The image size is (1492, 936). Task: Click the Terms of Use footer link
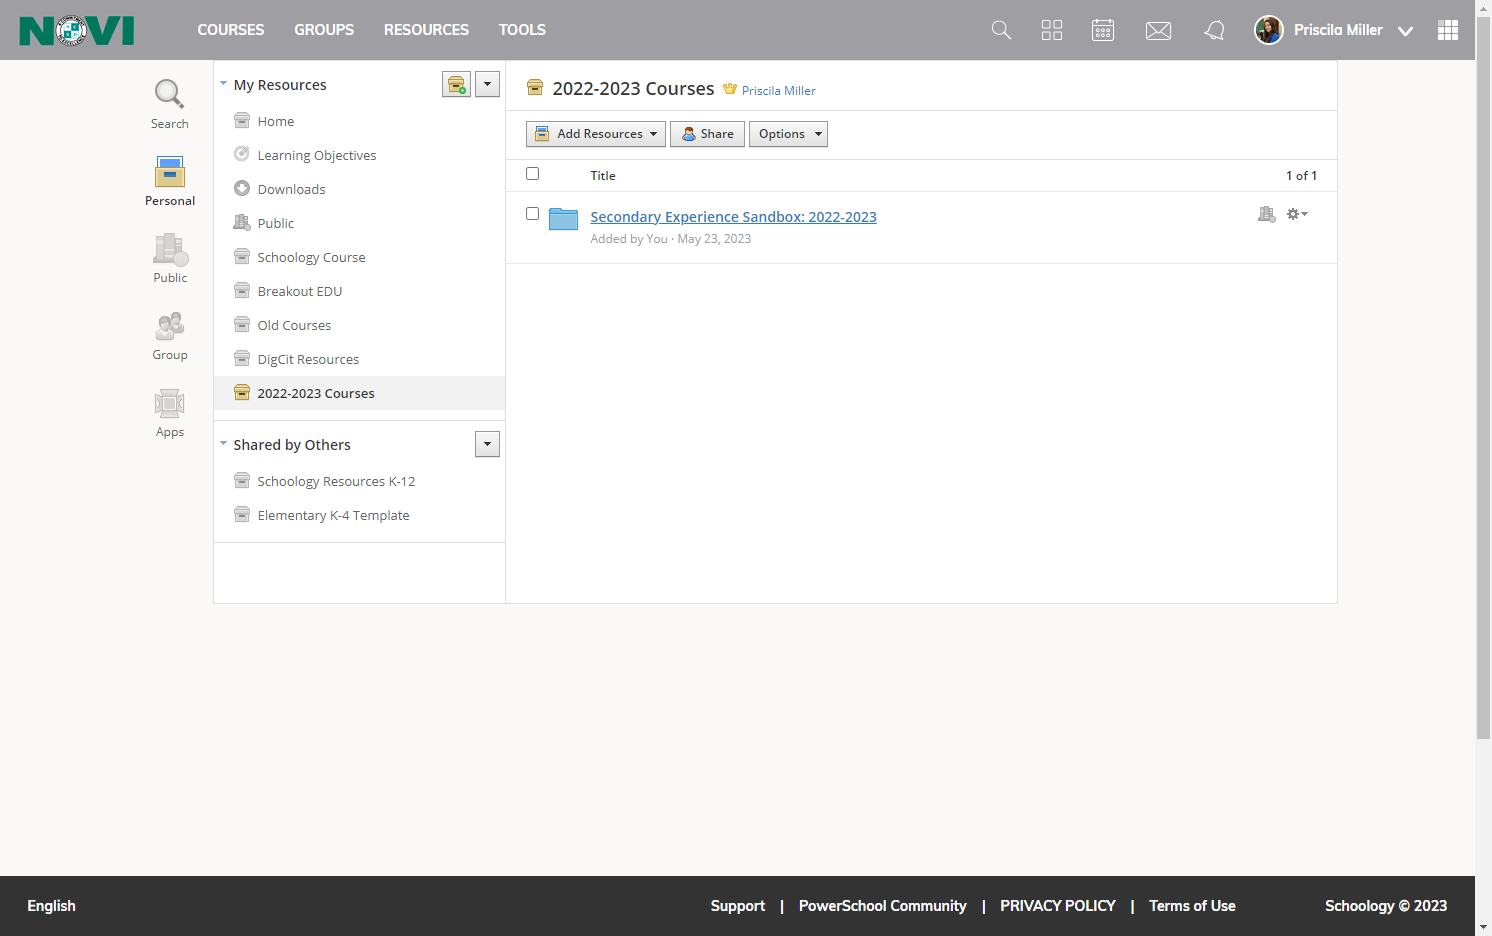(1192, 906)
